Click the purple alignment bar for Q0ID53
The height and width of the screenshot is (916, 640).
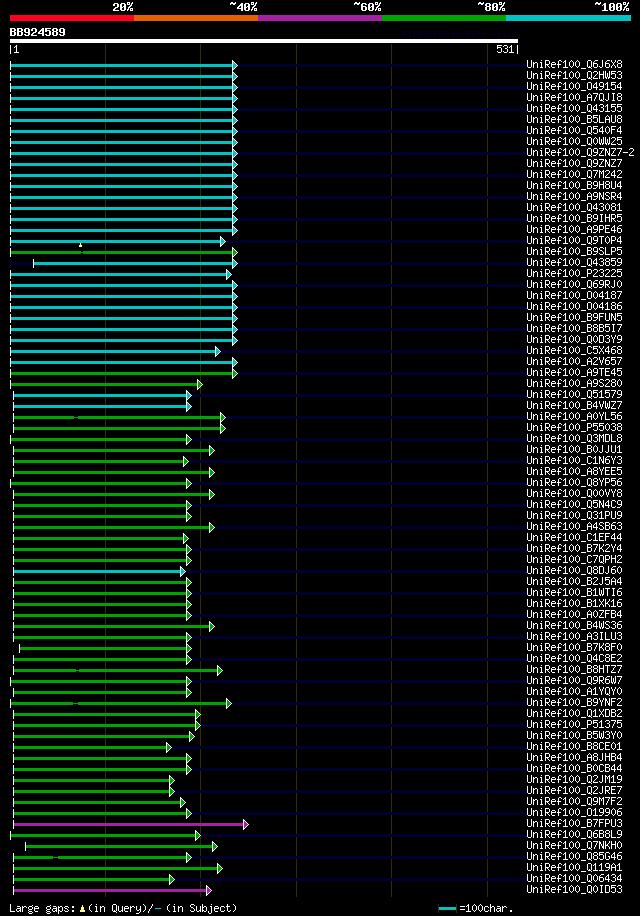click(x=112, y=890)
